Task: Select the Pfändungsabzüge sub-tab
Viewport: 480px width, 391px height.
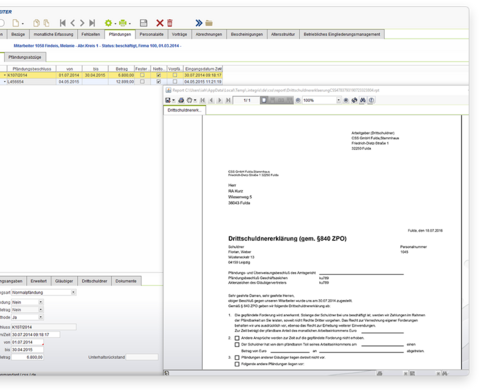Action: tap(25, 57)
